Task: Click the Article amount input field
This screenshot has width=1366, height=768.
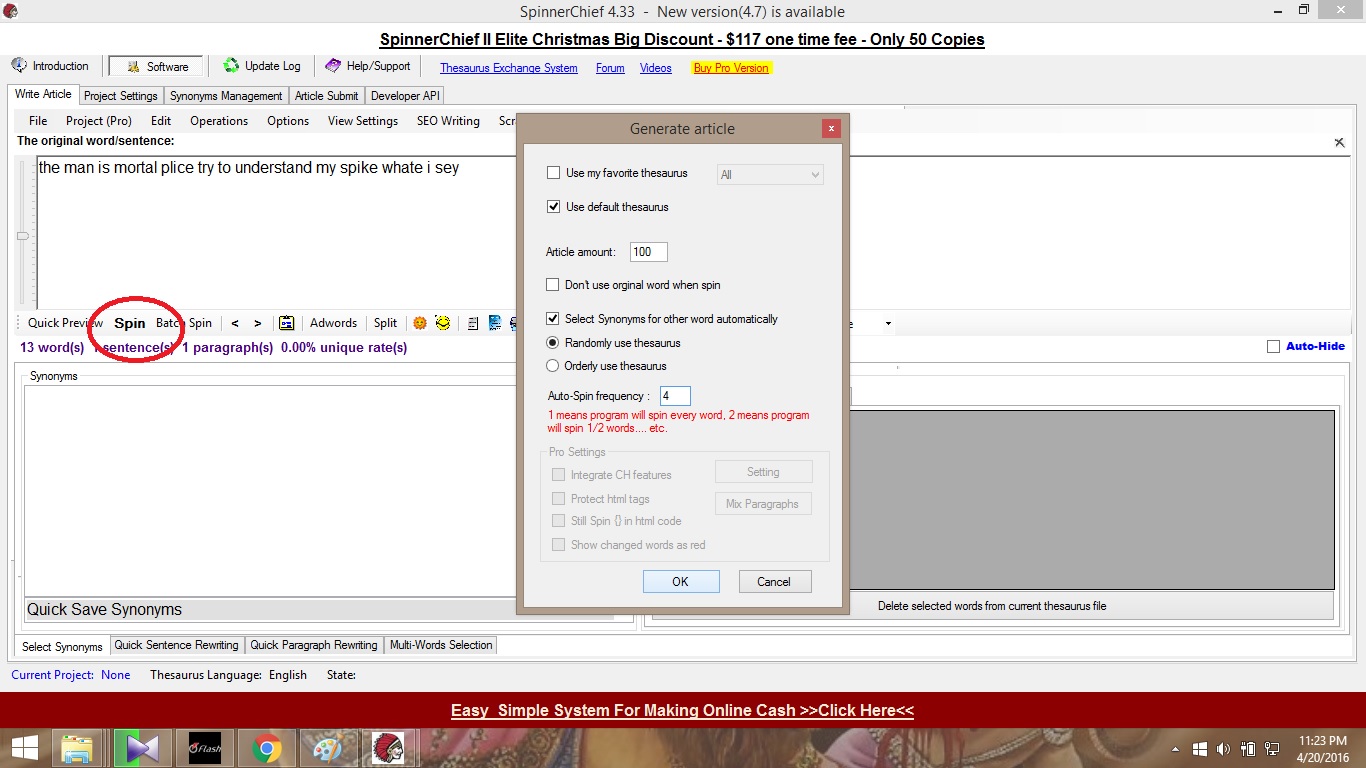Action: (x=649, y=252)
